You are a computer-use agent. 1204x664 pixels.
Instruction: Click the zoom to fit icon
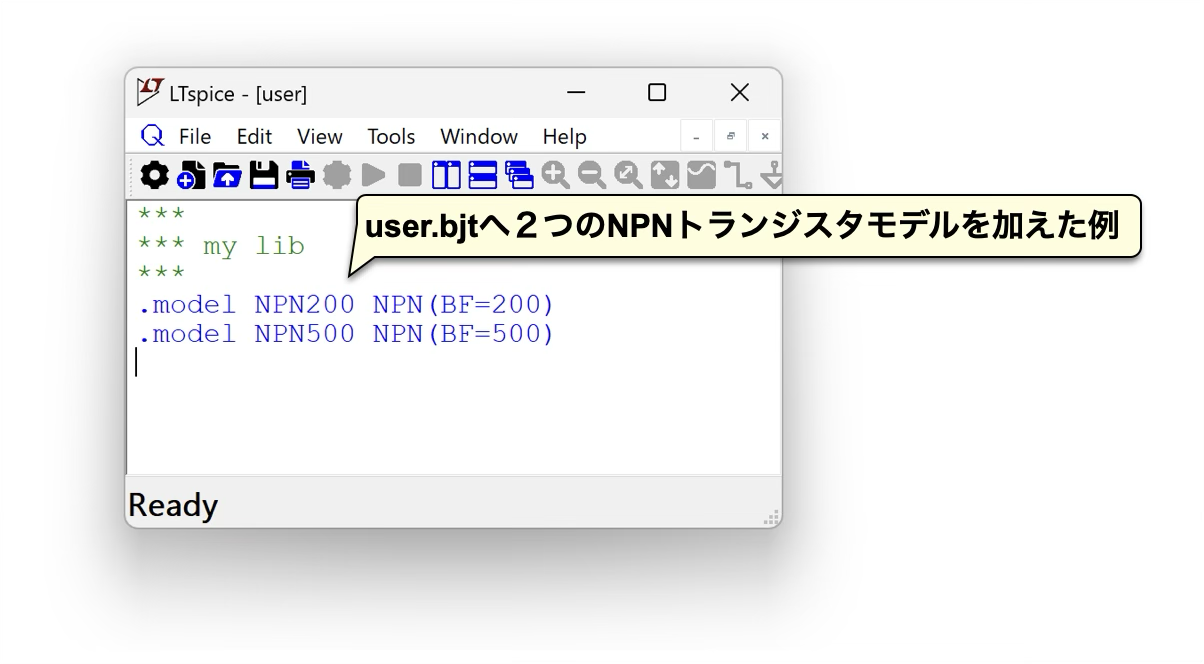point(665,176)
